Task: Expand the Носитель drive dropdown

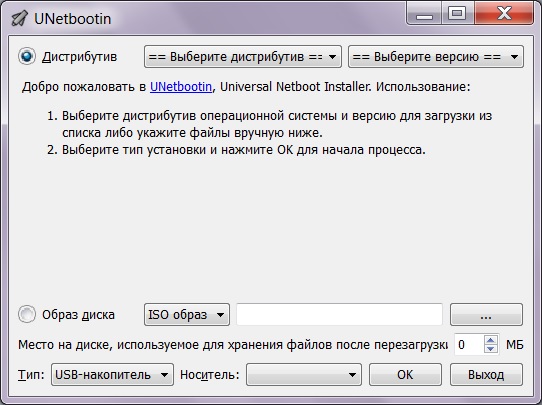Action: [x=304, y=375]
